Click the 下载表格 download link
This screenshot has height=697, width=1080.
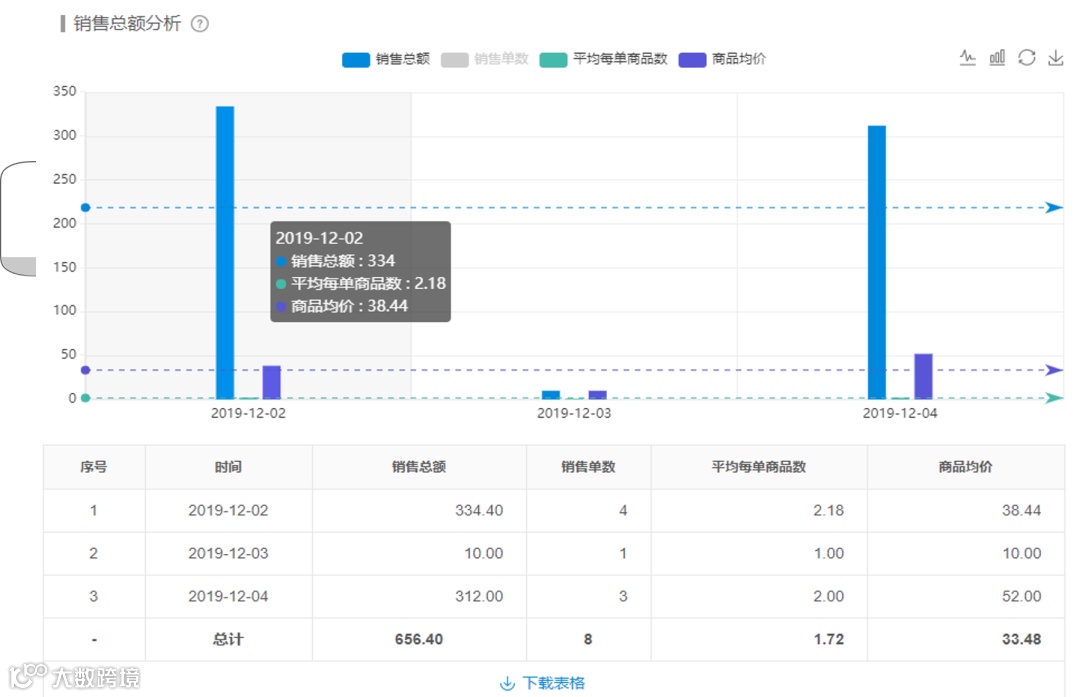pos(554,683)
